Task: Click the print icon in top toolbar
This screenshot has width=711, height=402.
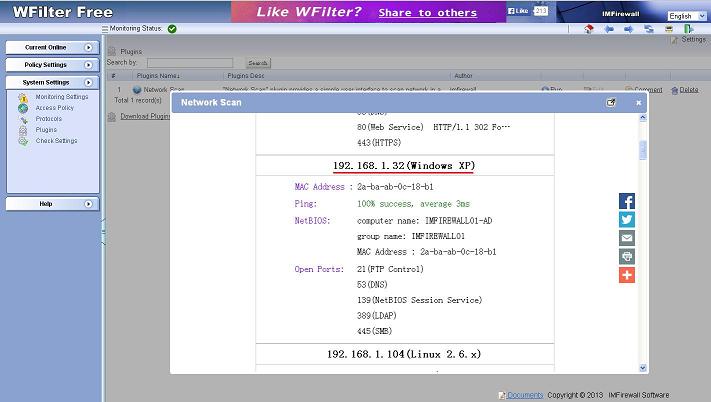Action: pos(669,29)
